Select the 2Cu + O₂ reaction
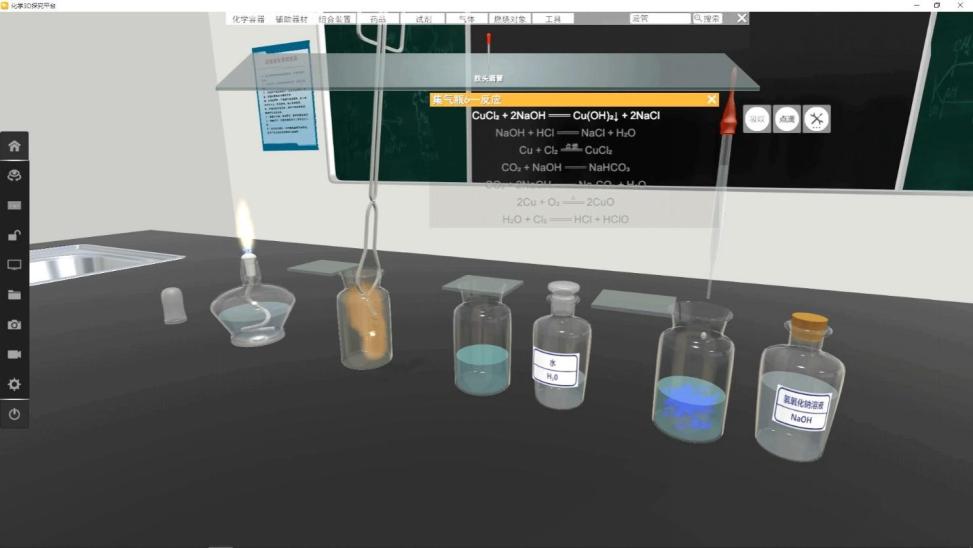Screen dimensions: 973x548 click(565, 202)
